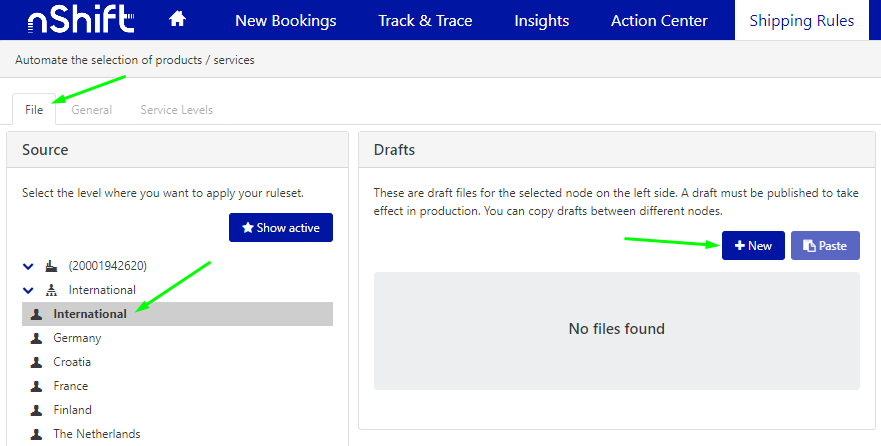The height and width of the screenshot is (446, 881).
Task: Open the Insights section
Action: (541, 20)
